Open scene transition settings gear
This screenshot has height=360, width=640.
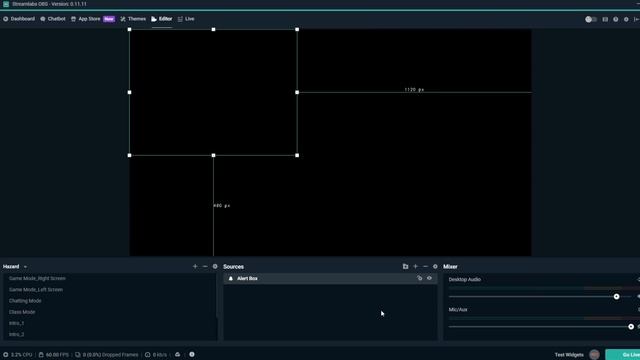pyautogui.click(x=215, y=267)
